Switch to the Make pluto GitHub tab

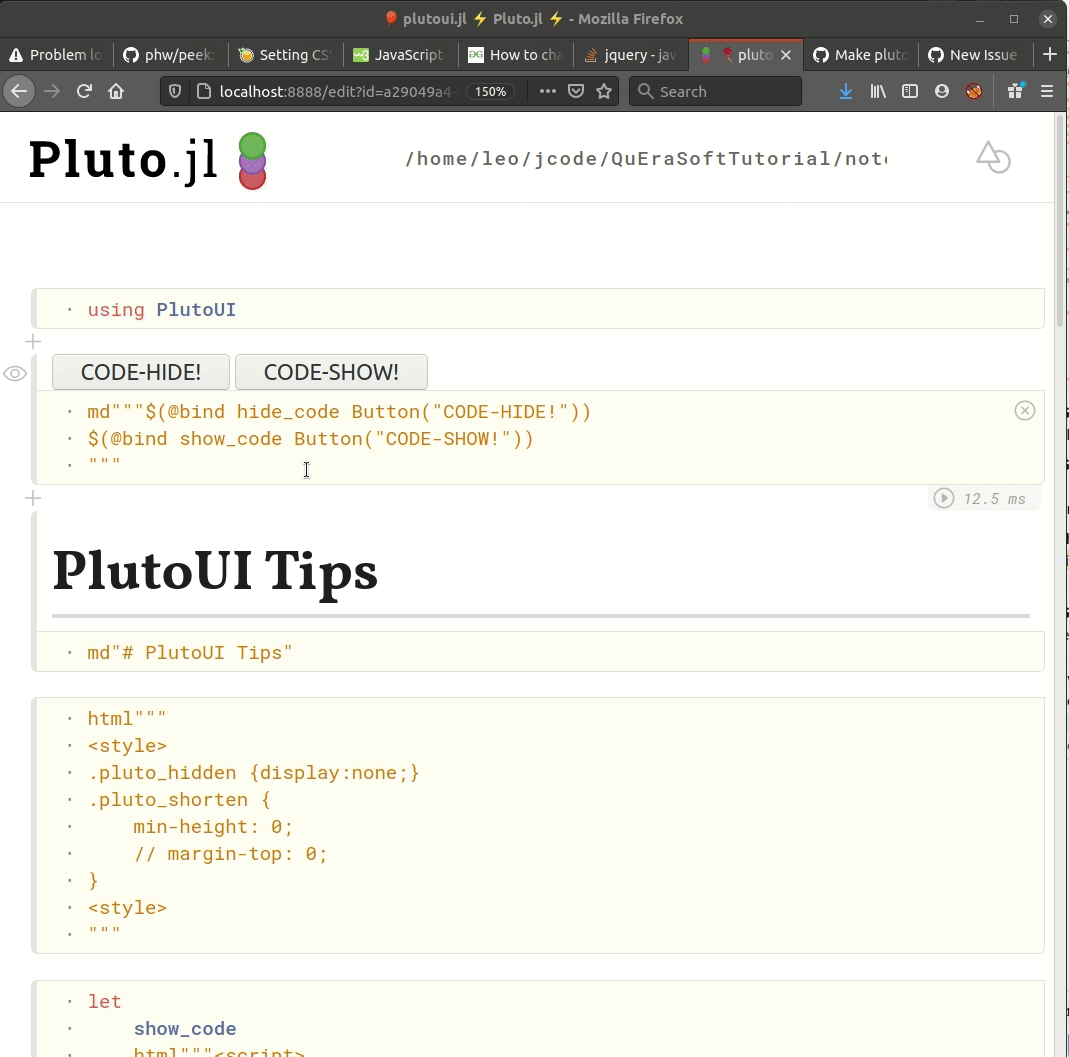point(860,55)
